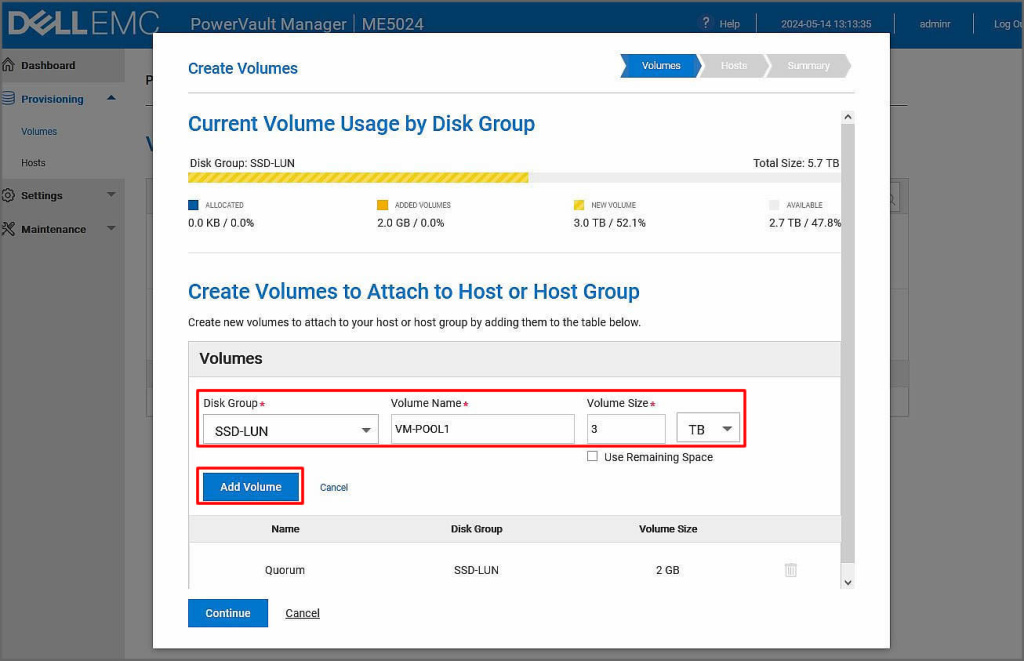Open Volumes in the sidebar
The height and width of the screenshot is (661, 1024).
pyautogui.click(x=39, y=131)
